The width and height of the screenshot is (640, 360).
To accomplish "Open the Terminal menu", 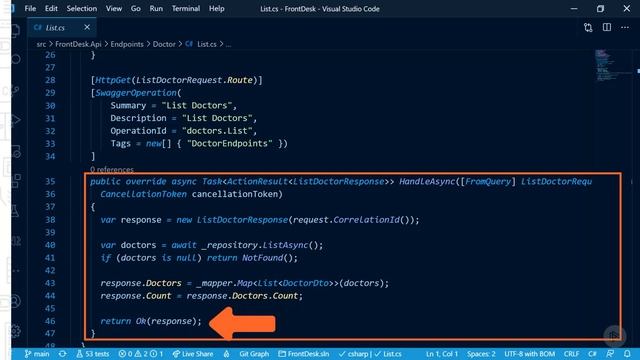I will tap(186, 9).
